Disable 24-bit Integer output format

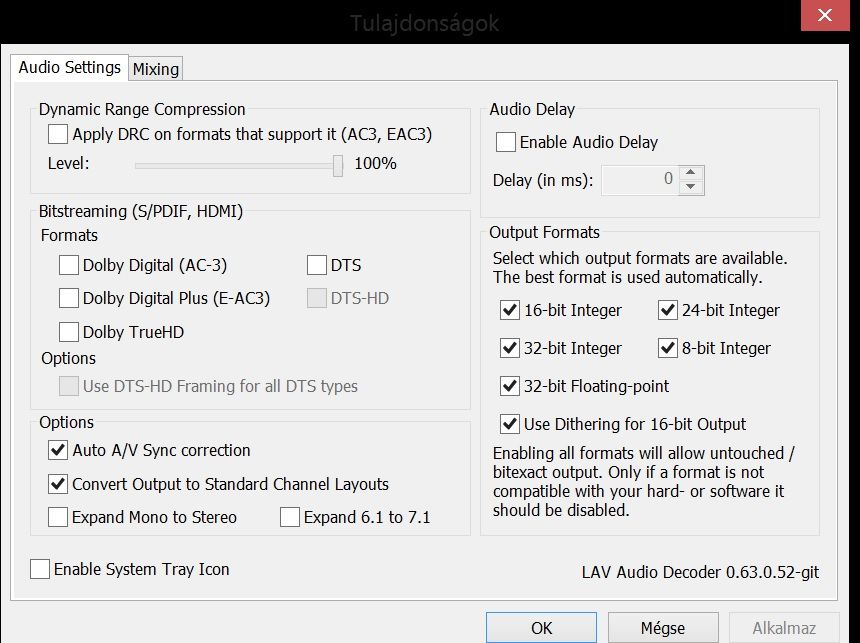[669, 310]
